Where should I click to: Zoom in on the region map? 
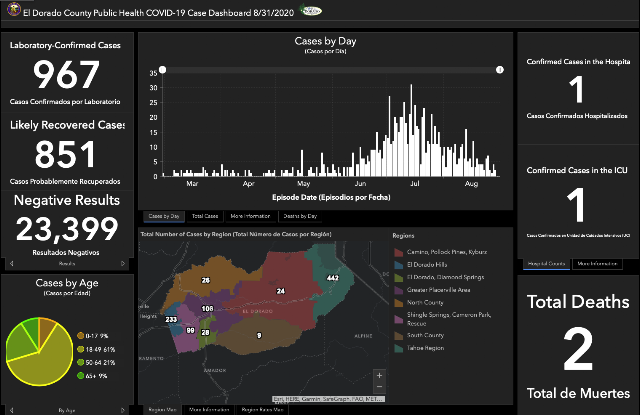click(379, 375)
